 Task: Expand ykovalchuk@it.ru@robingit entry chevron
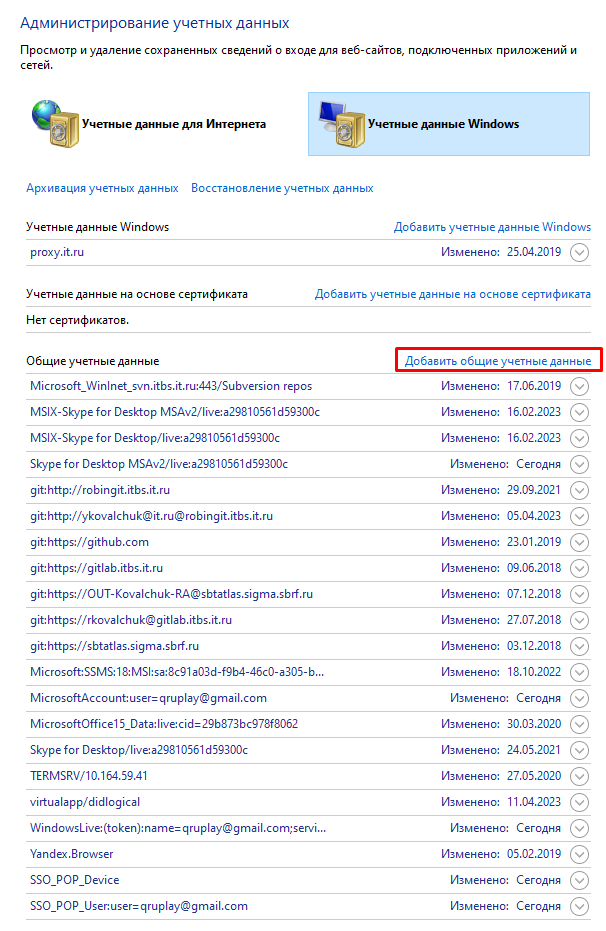pos(579,517)
